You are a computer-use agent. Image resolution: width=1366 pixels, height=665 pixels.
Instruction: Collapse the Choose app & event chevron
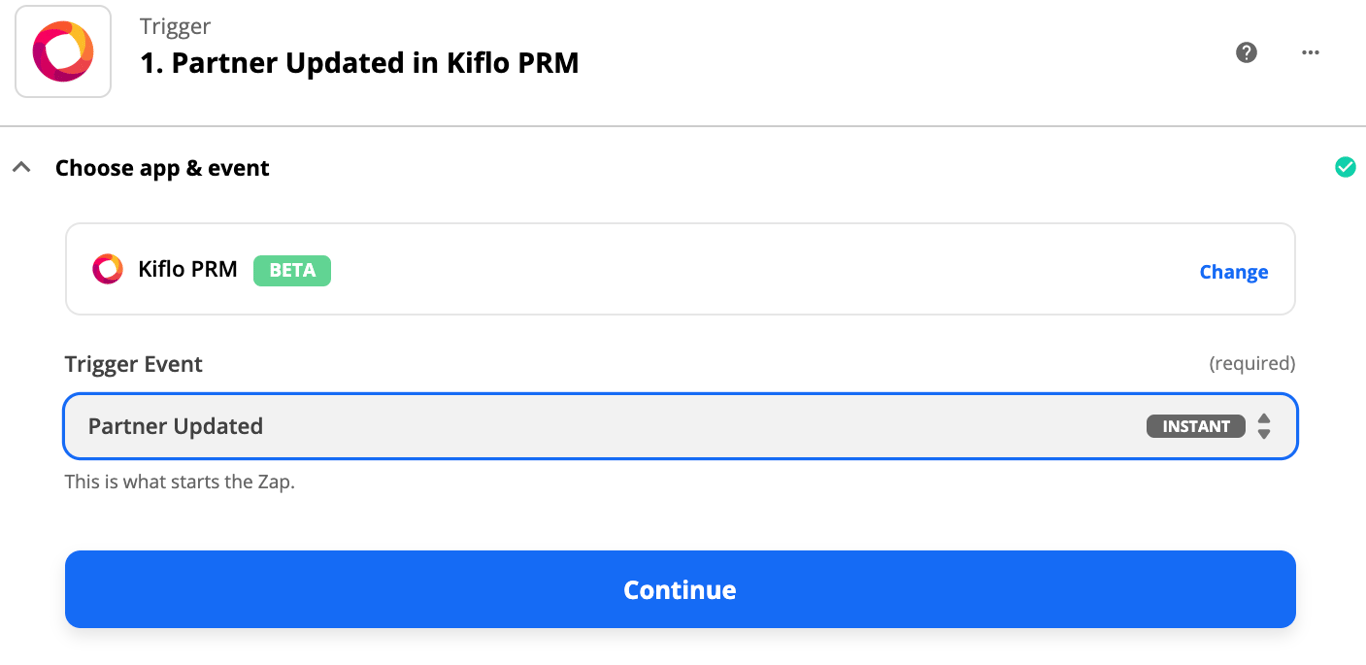click(x=21, y=168)
